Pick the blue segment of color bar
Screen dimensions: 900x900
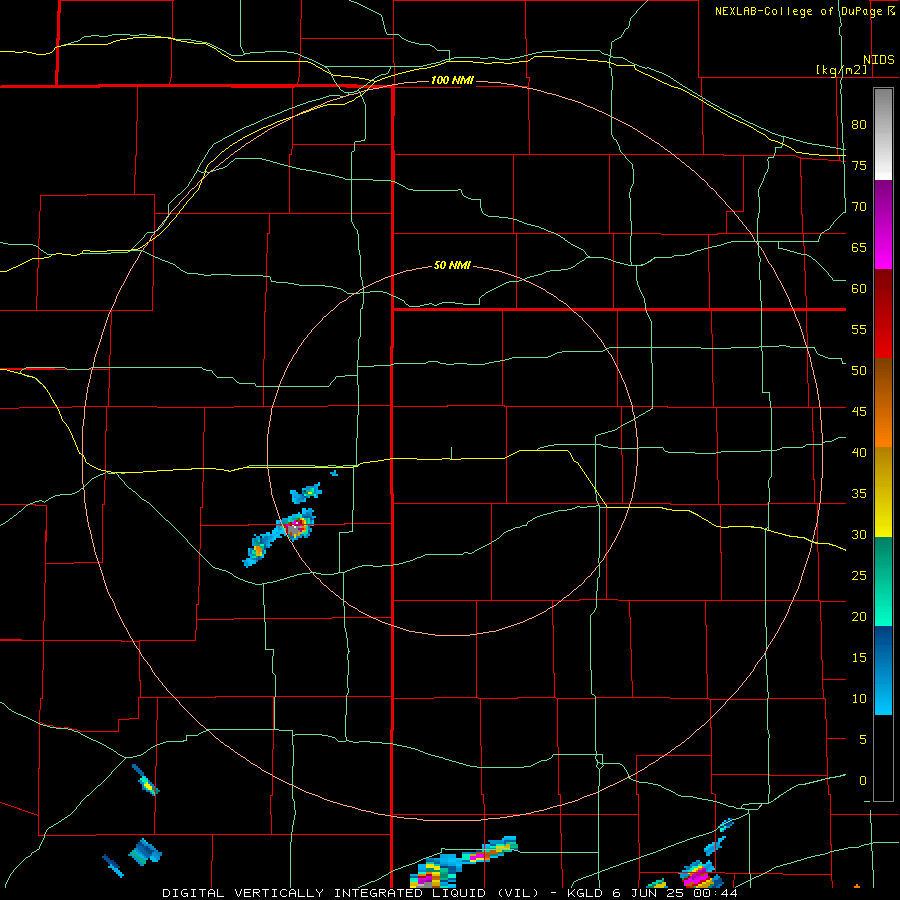coord(883,670)
